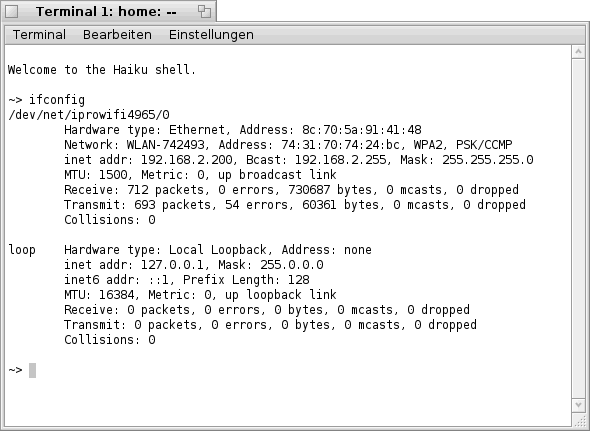
Task: Click the WLAN-742493 network name
Action: (x=166, y=145)
